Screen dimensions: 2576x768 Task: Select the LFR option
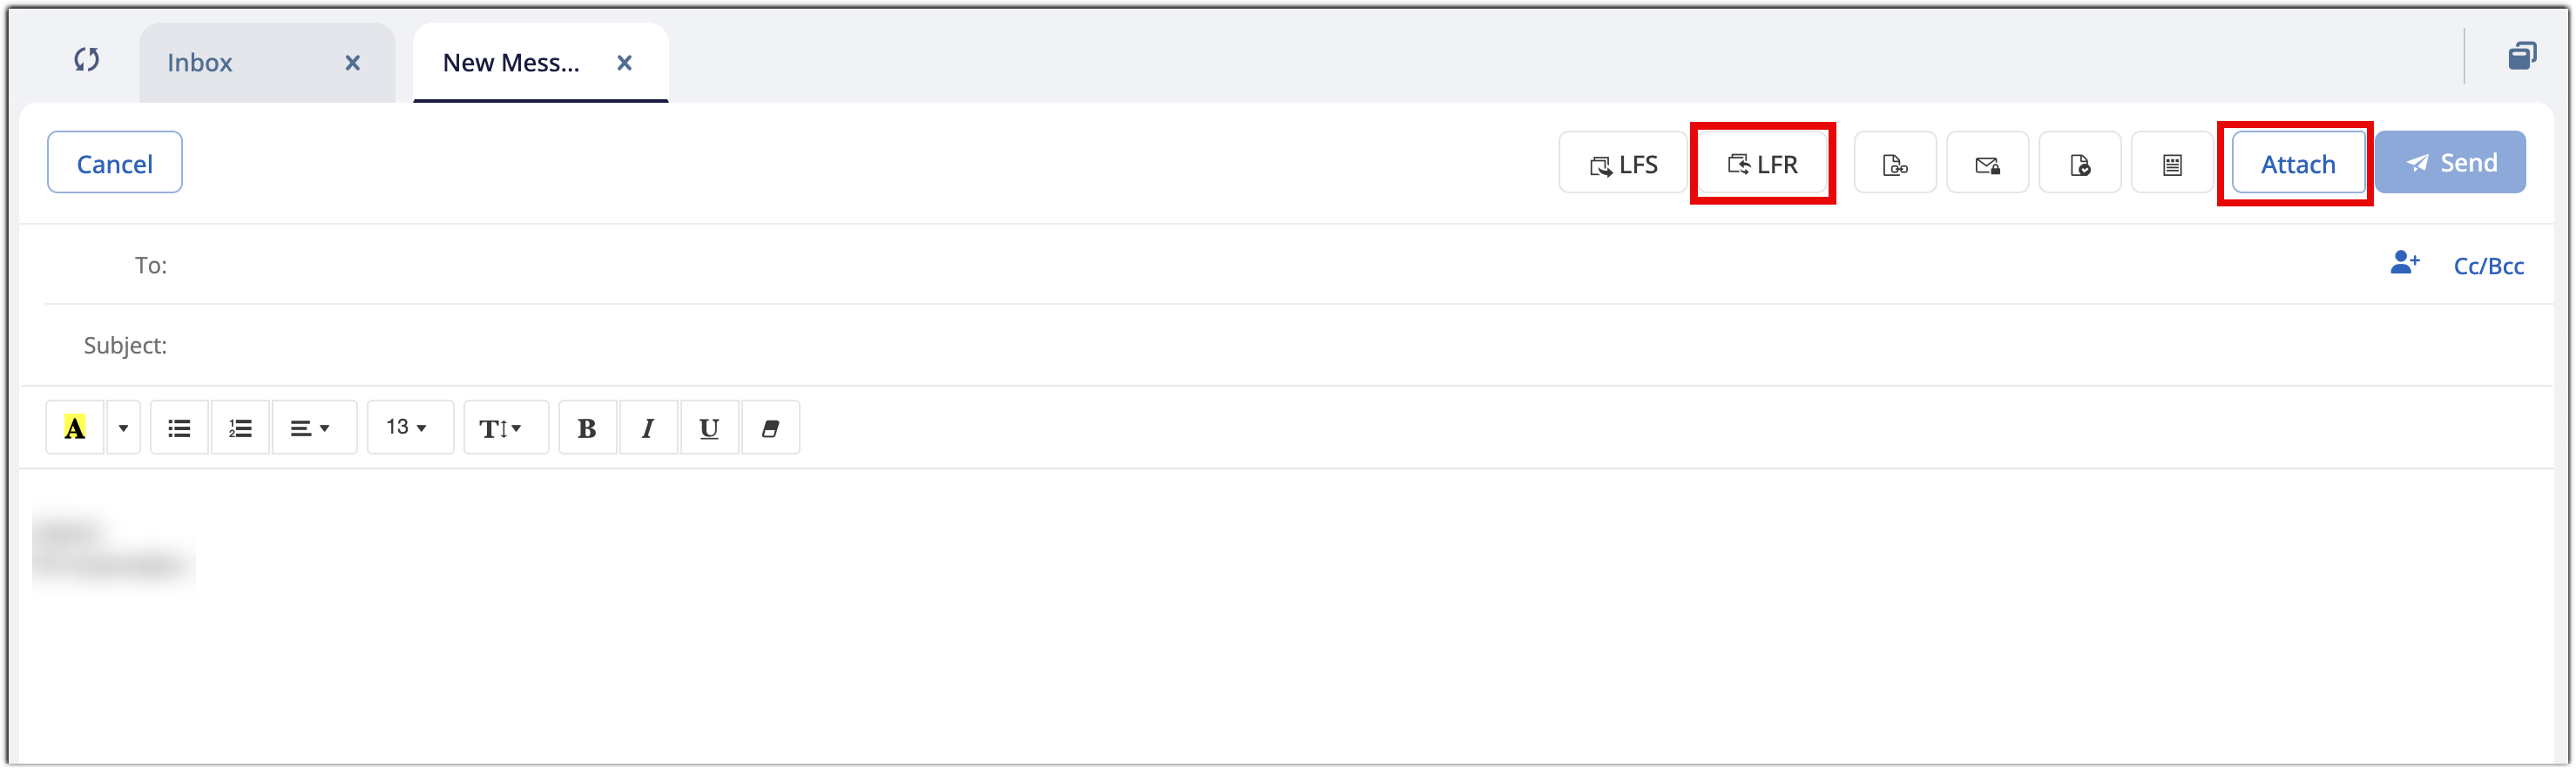(1763, 163)
